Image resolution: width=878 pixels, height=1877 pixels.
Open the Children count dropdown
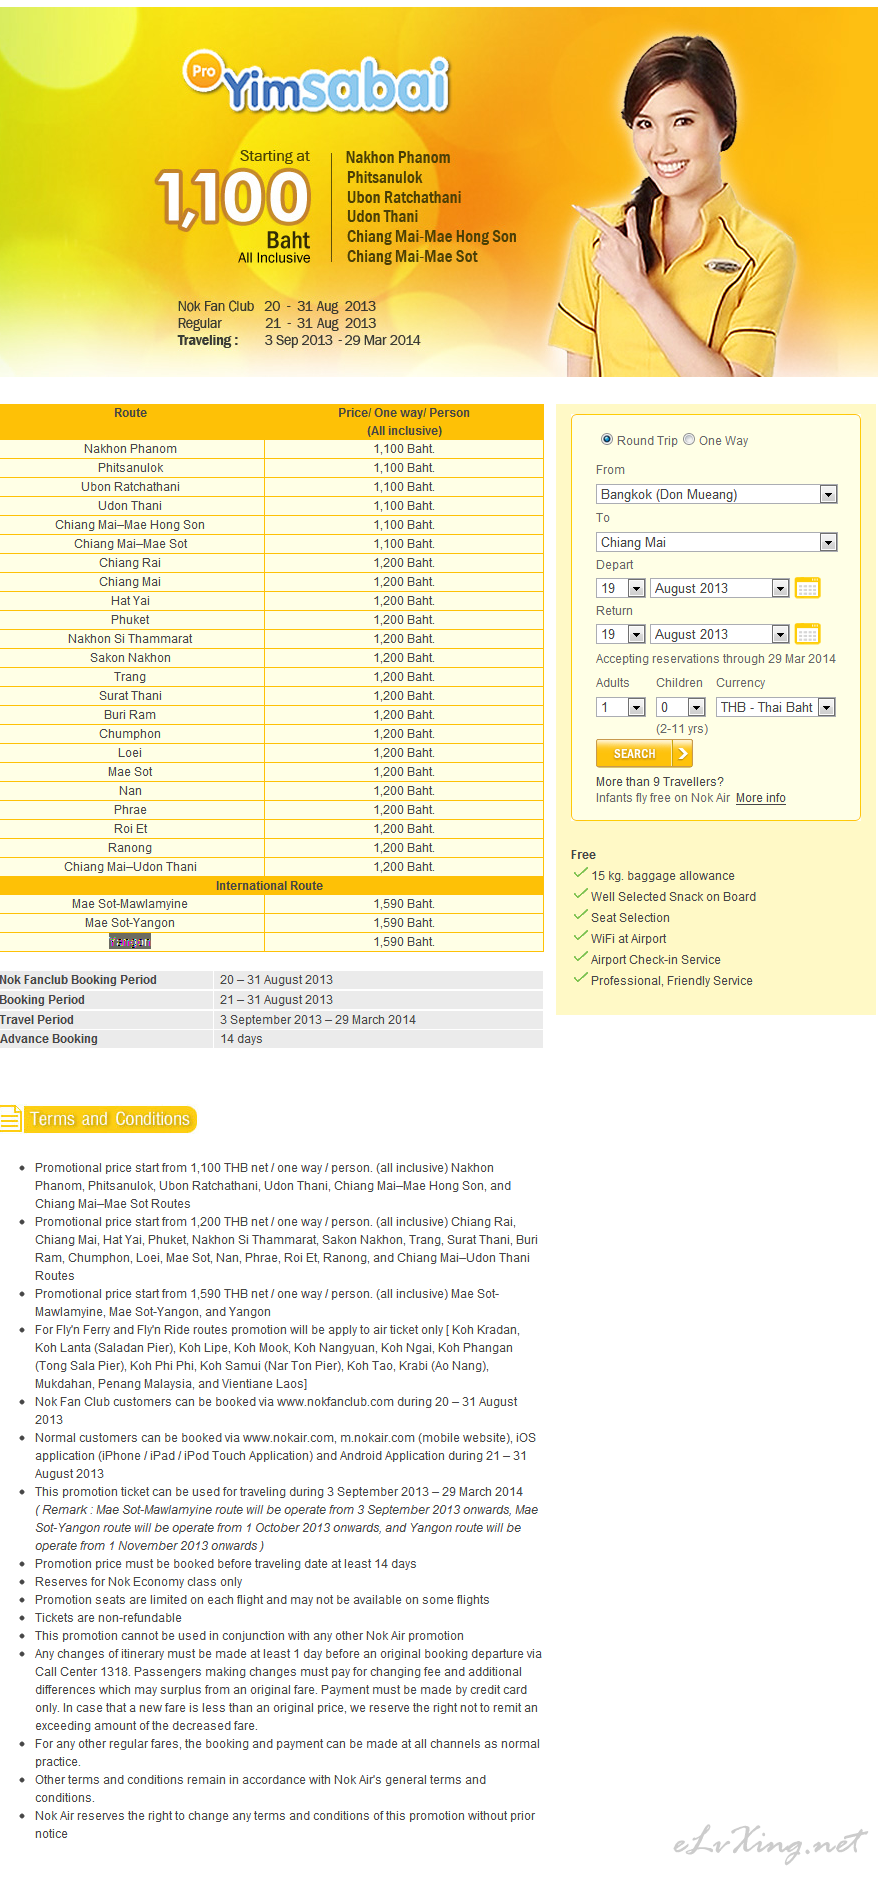click(681, 707)
